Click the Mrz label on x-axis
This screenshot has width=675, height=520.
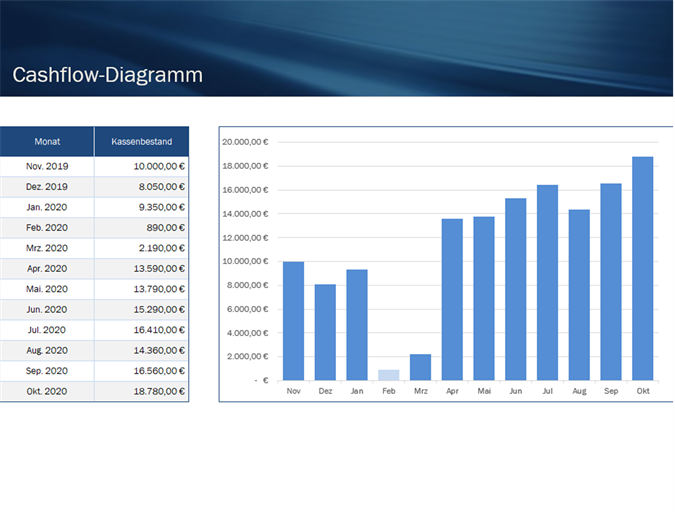(x=421, y=391)
